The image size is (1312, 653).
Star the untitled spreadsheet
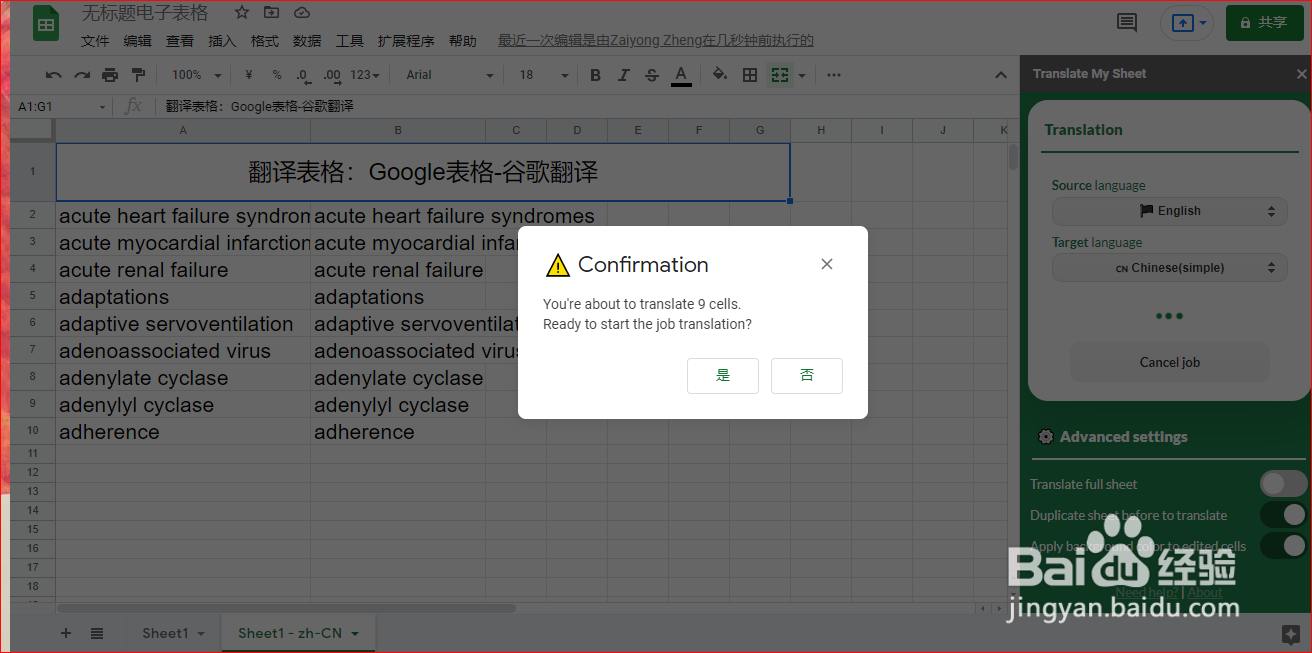[241, 13]
